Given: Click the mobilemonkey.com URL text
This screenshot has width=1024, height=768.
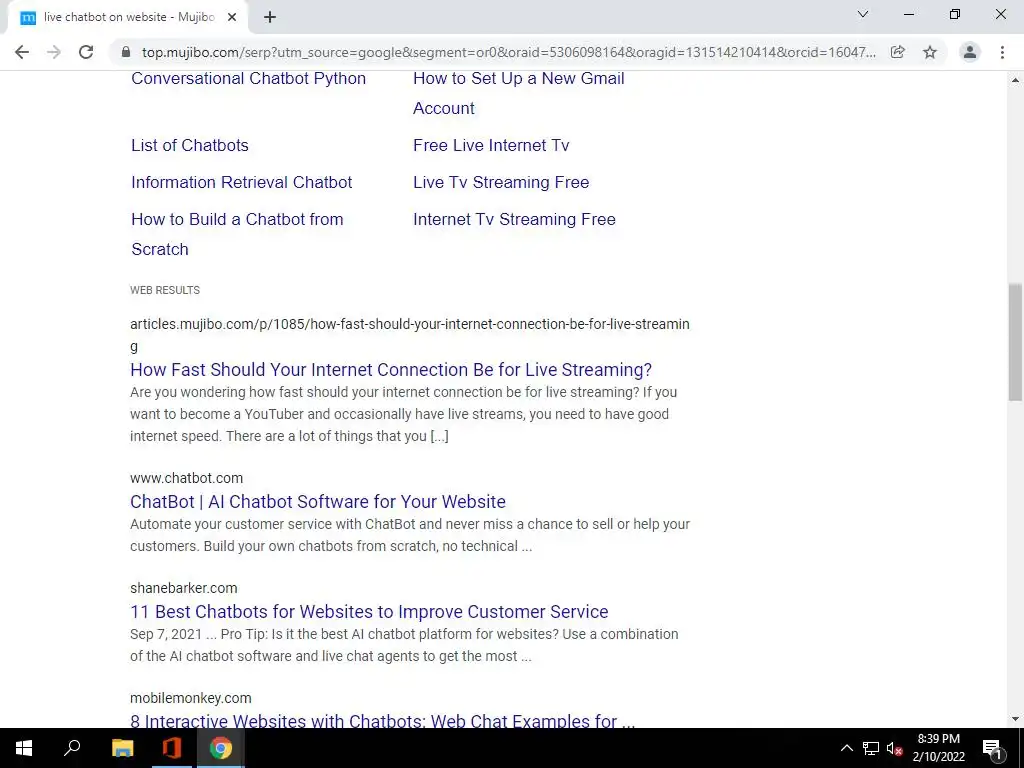Looking at the screenshot, I should pos(191,698).
